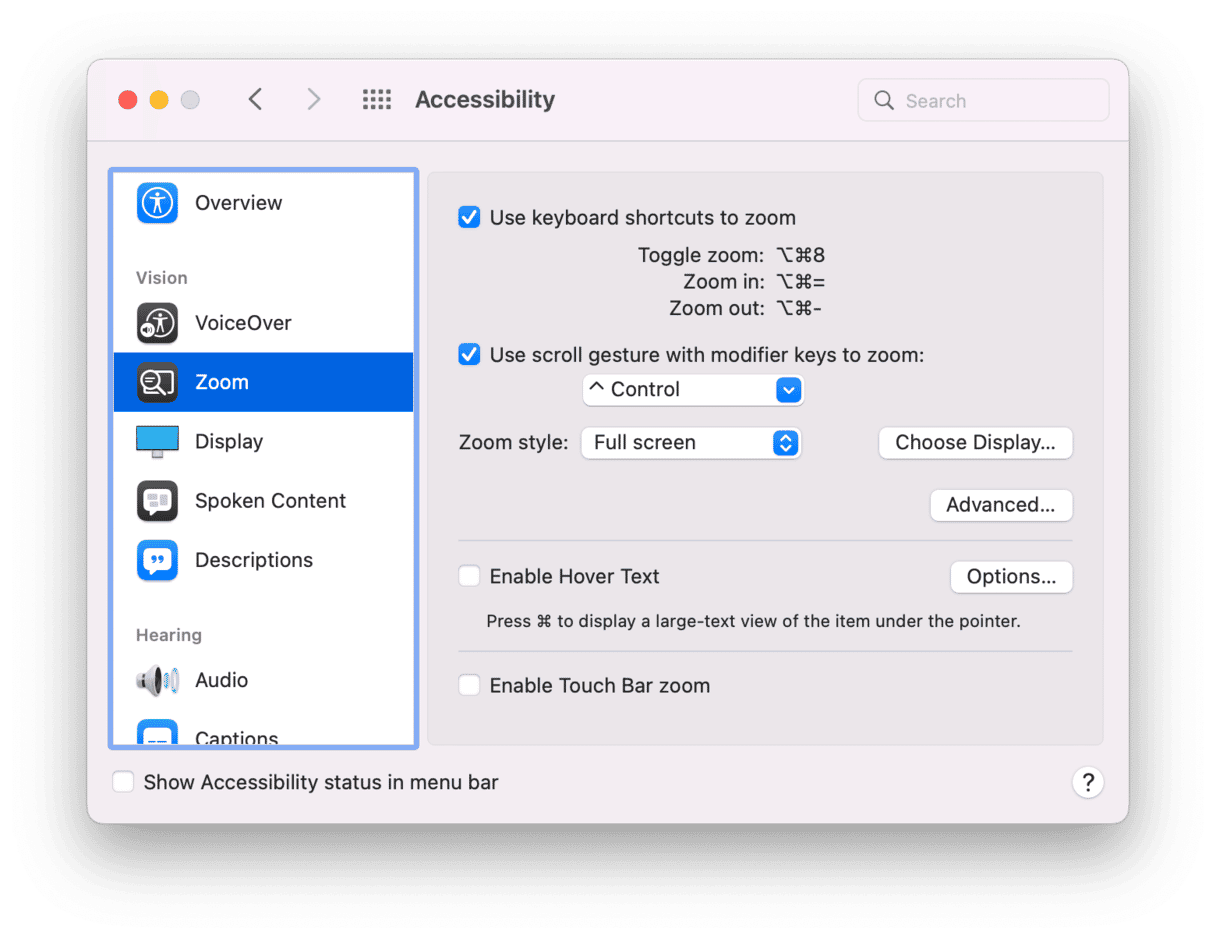
Task: Click the Audio speaker icon
Action: (157, 681)
